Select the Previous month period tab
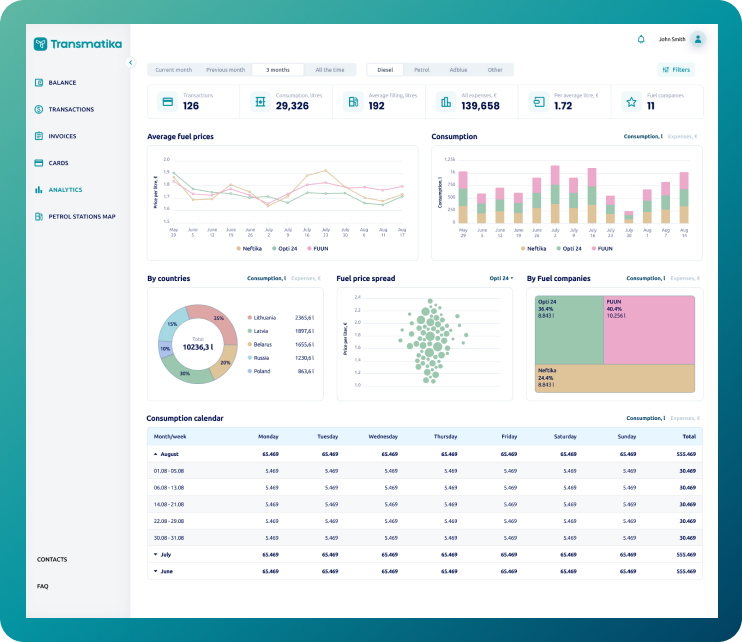This screenshot has height=642, width=742. pyautogui.click(x=226, y=70)
